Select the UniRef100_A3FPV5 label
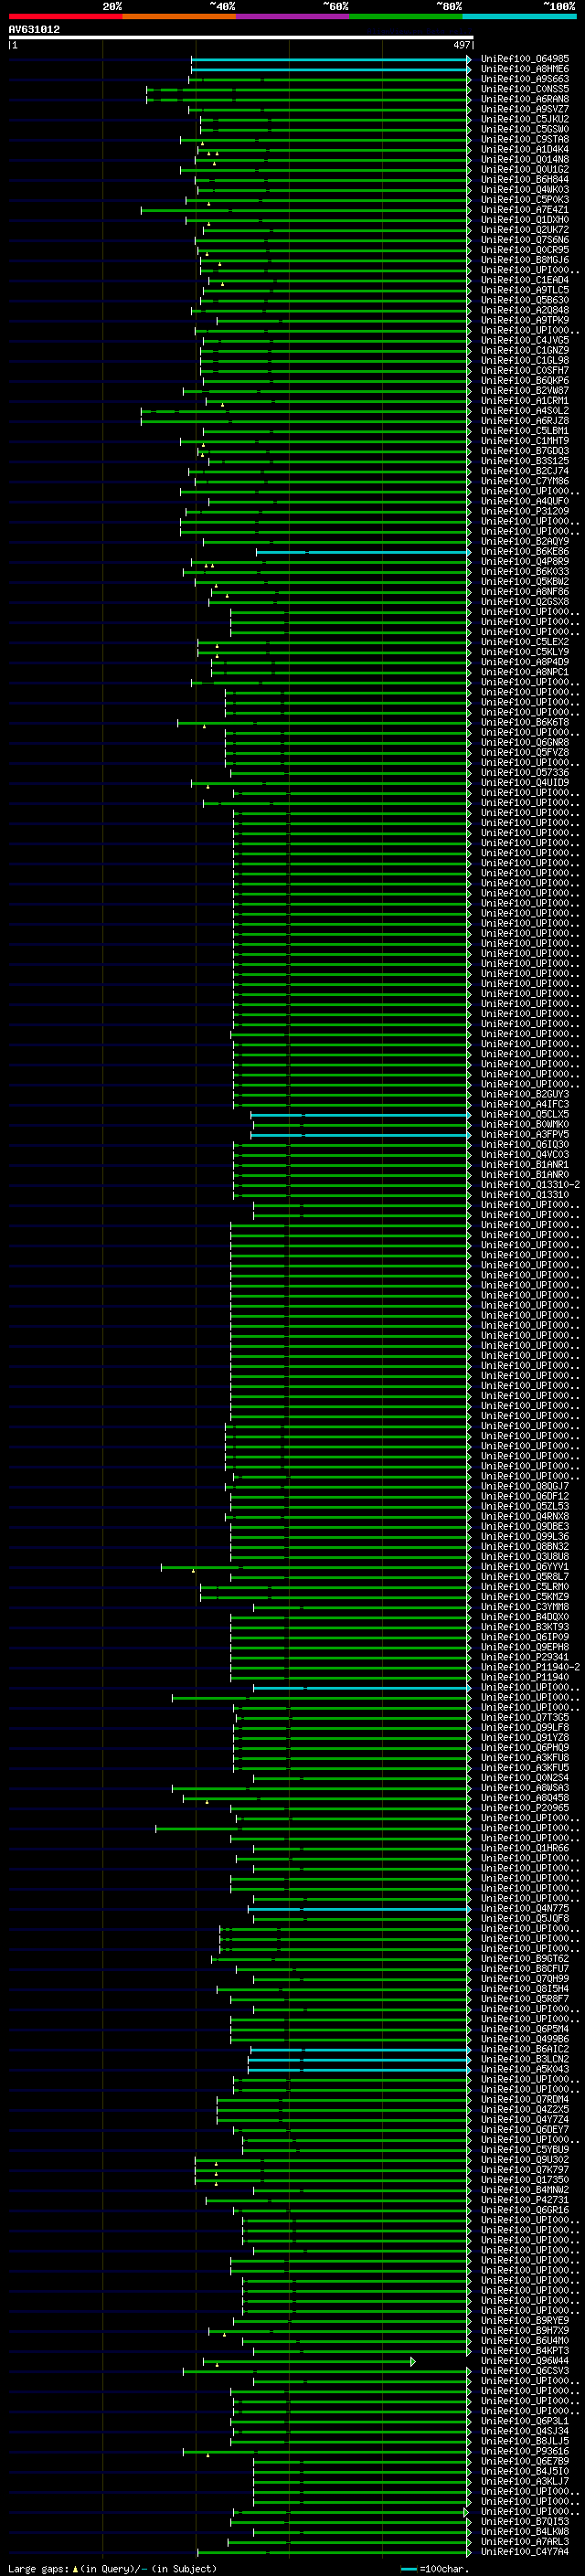This screenshot has height=2576, width=585. coord(525,1134)
